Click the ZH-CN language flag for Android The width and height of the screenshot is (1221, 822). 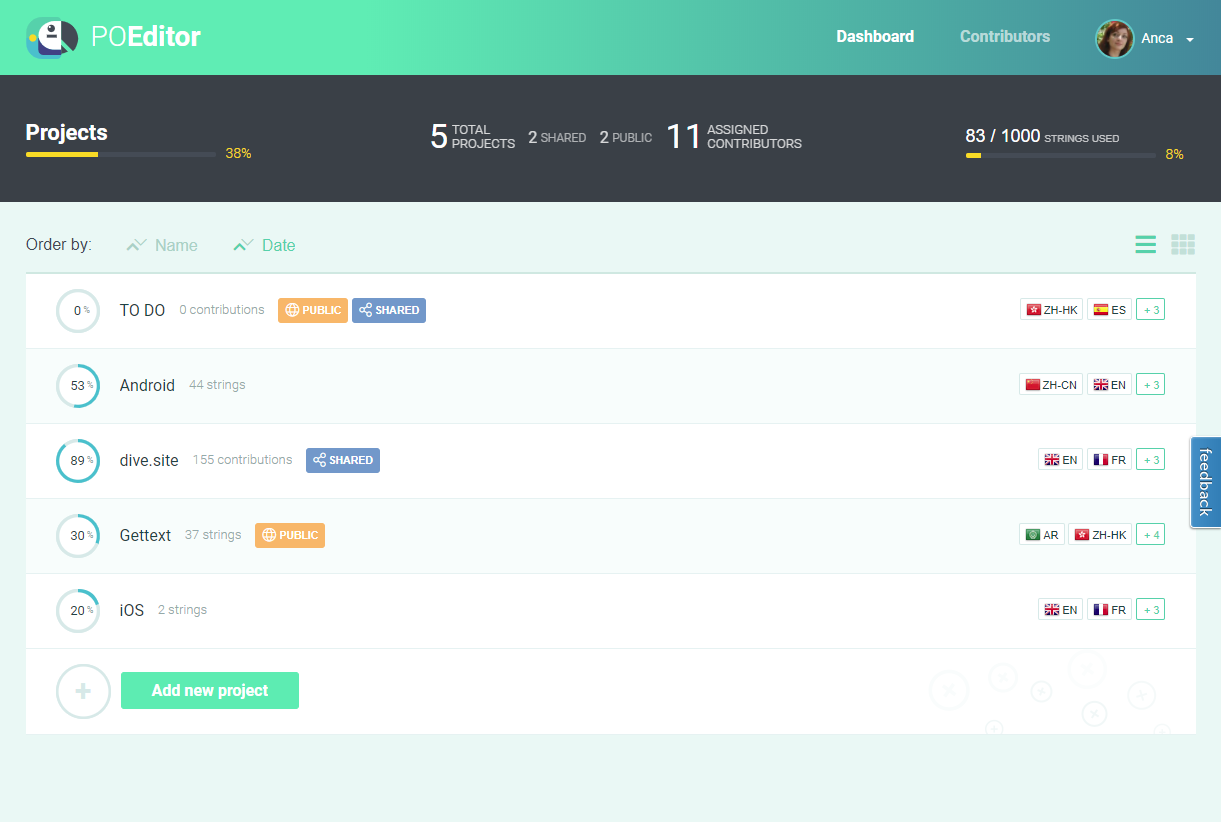[1050, 384]
